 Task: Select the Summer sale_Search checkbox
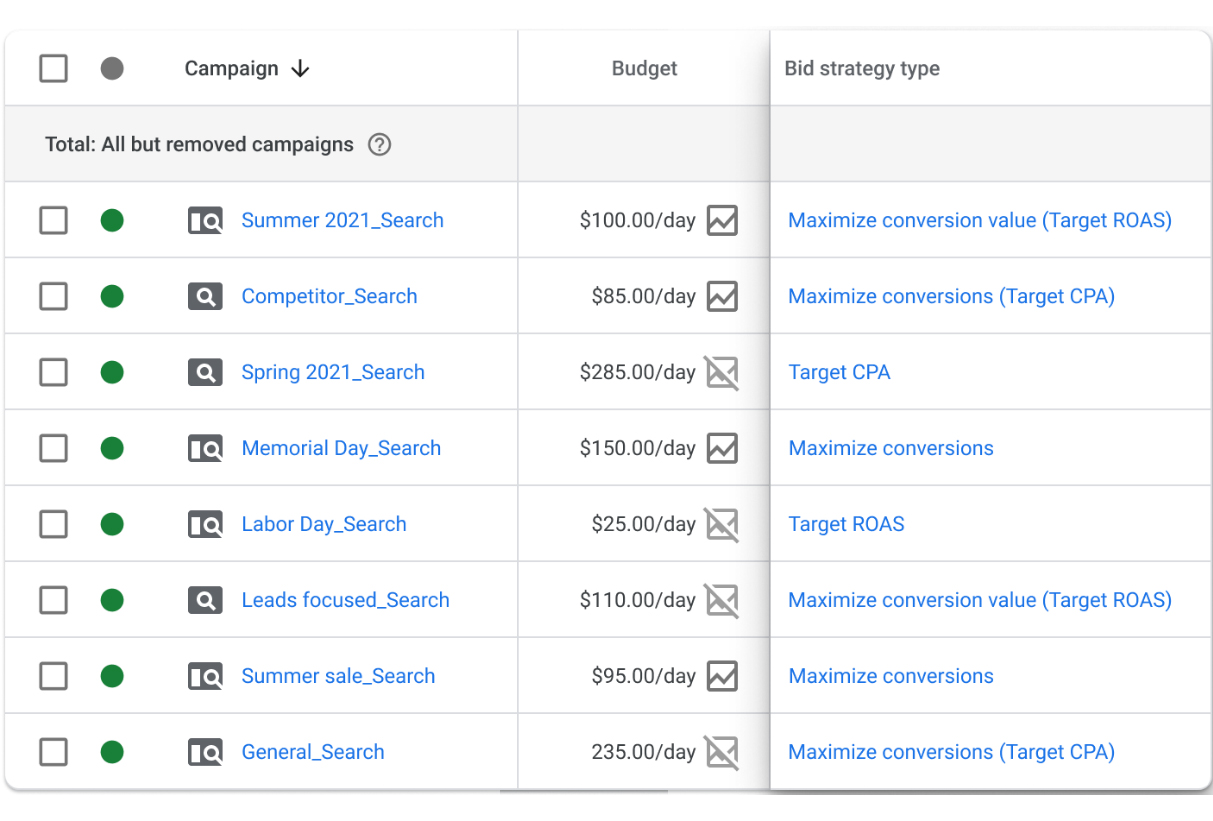tap(53, 676)
